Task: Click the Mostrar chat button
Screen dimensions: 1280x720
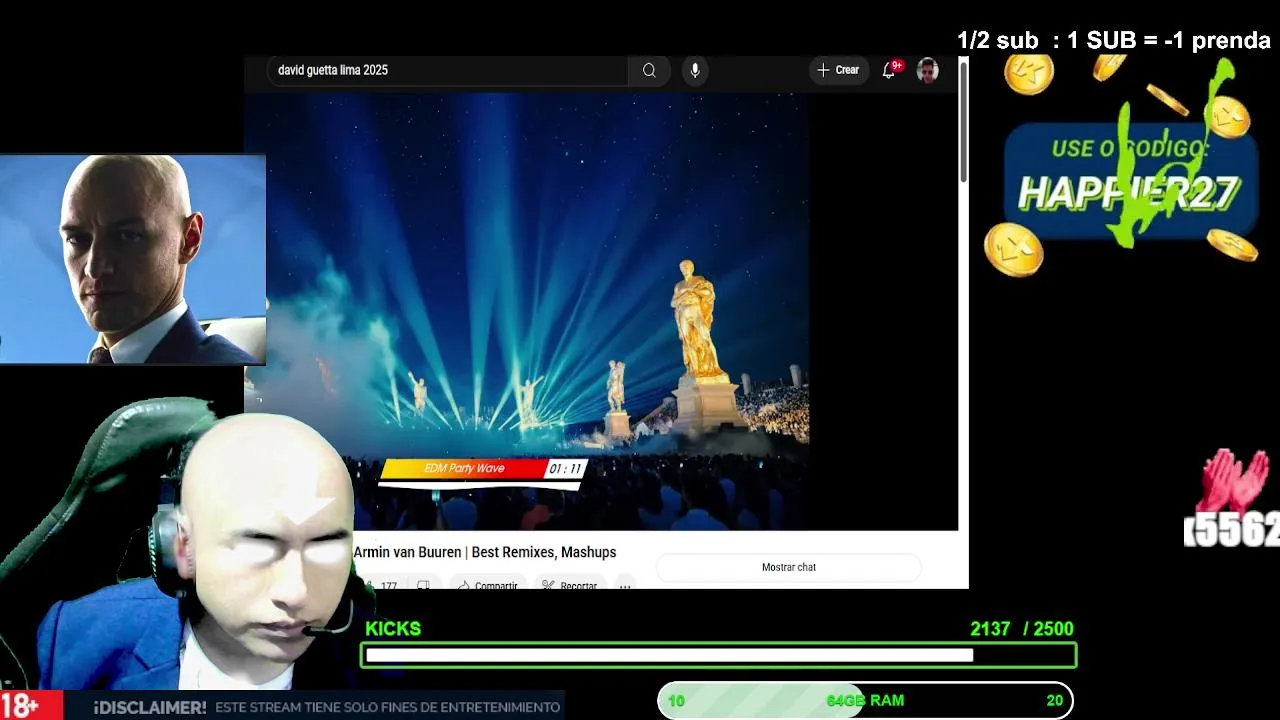Action: point(789,567)
